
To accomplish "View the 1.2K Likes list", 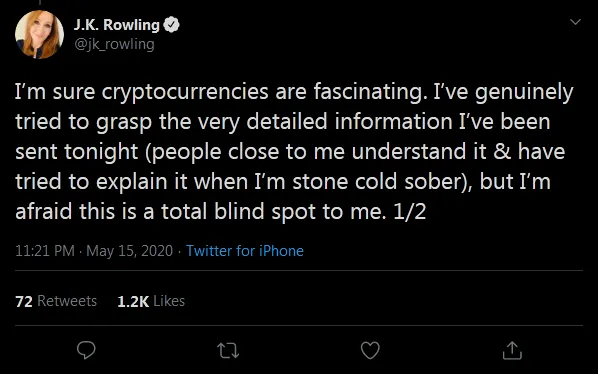I will [151, 301].
